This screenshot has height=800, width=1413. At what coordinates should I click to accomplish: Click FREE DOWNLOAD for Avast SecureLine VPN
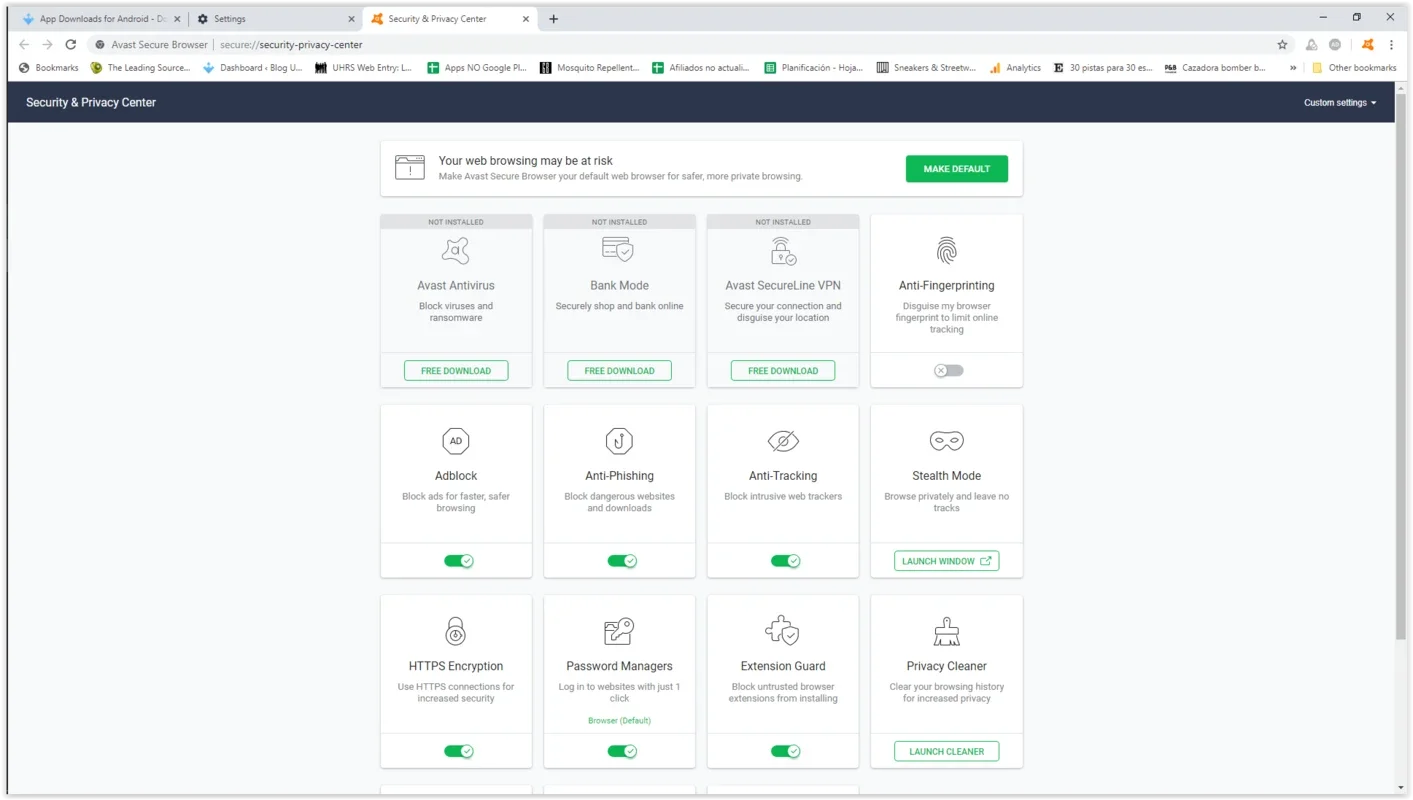click(x=783, y=371)
